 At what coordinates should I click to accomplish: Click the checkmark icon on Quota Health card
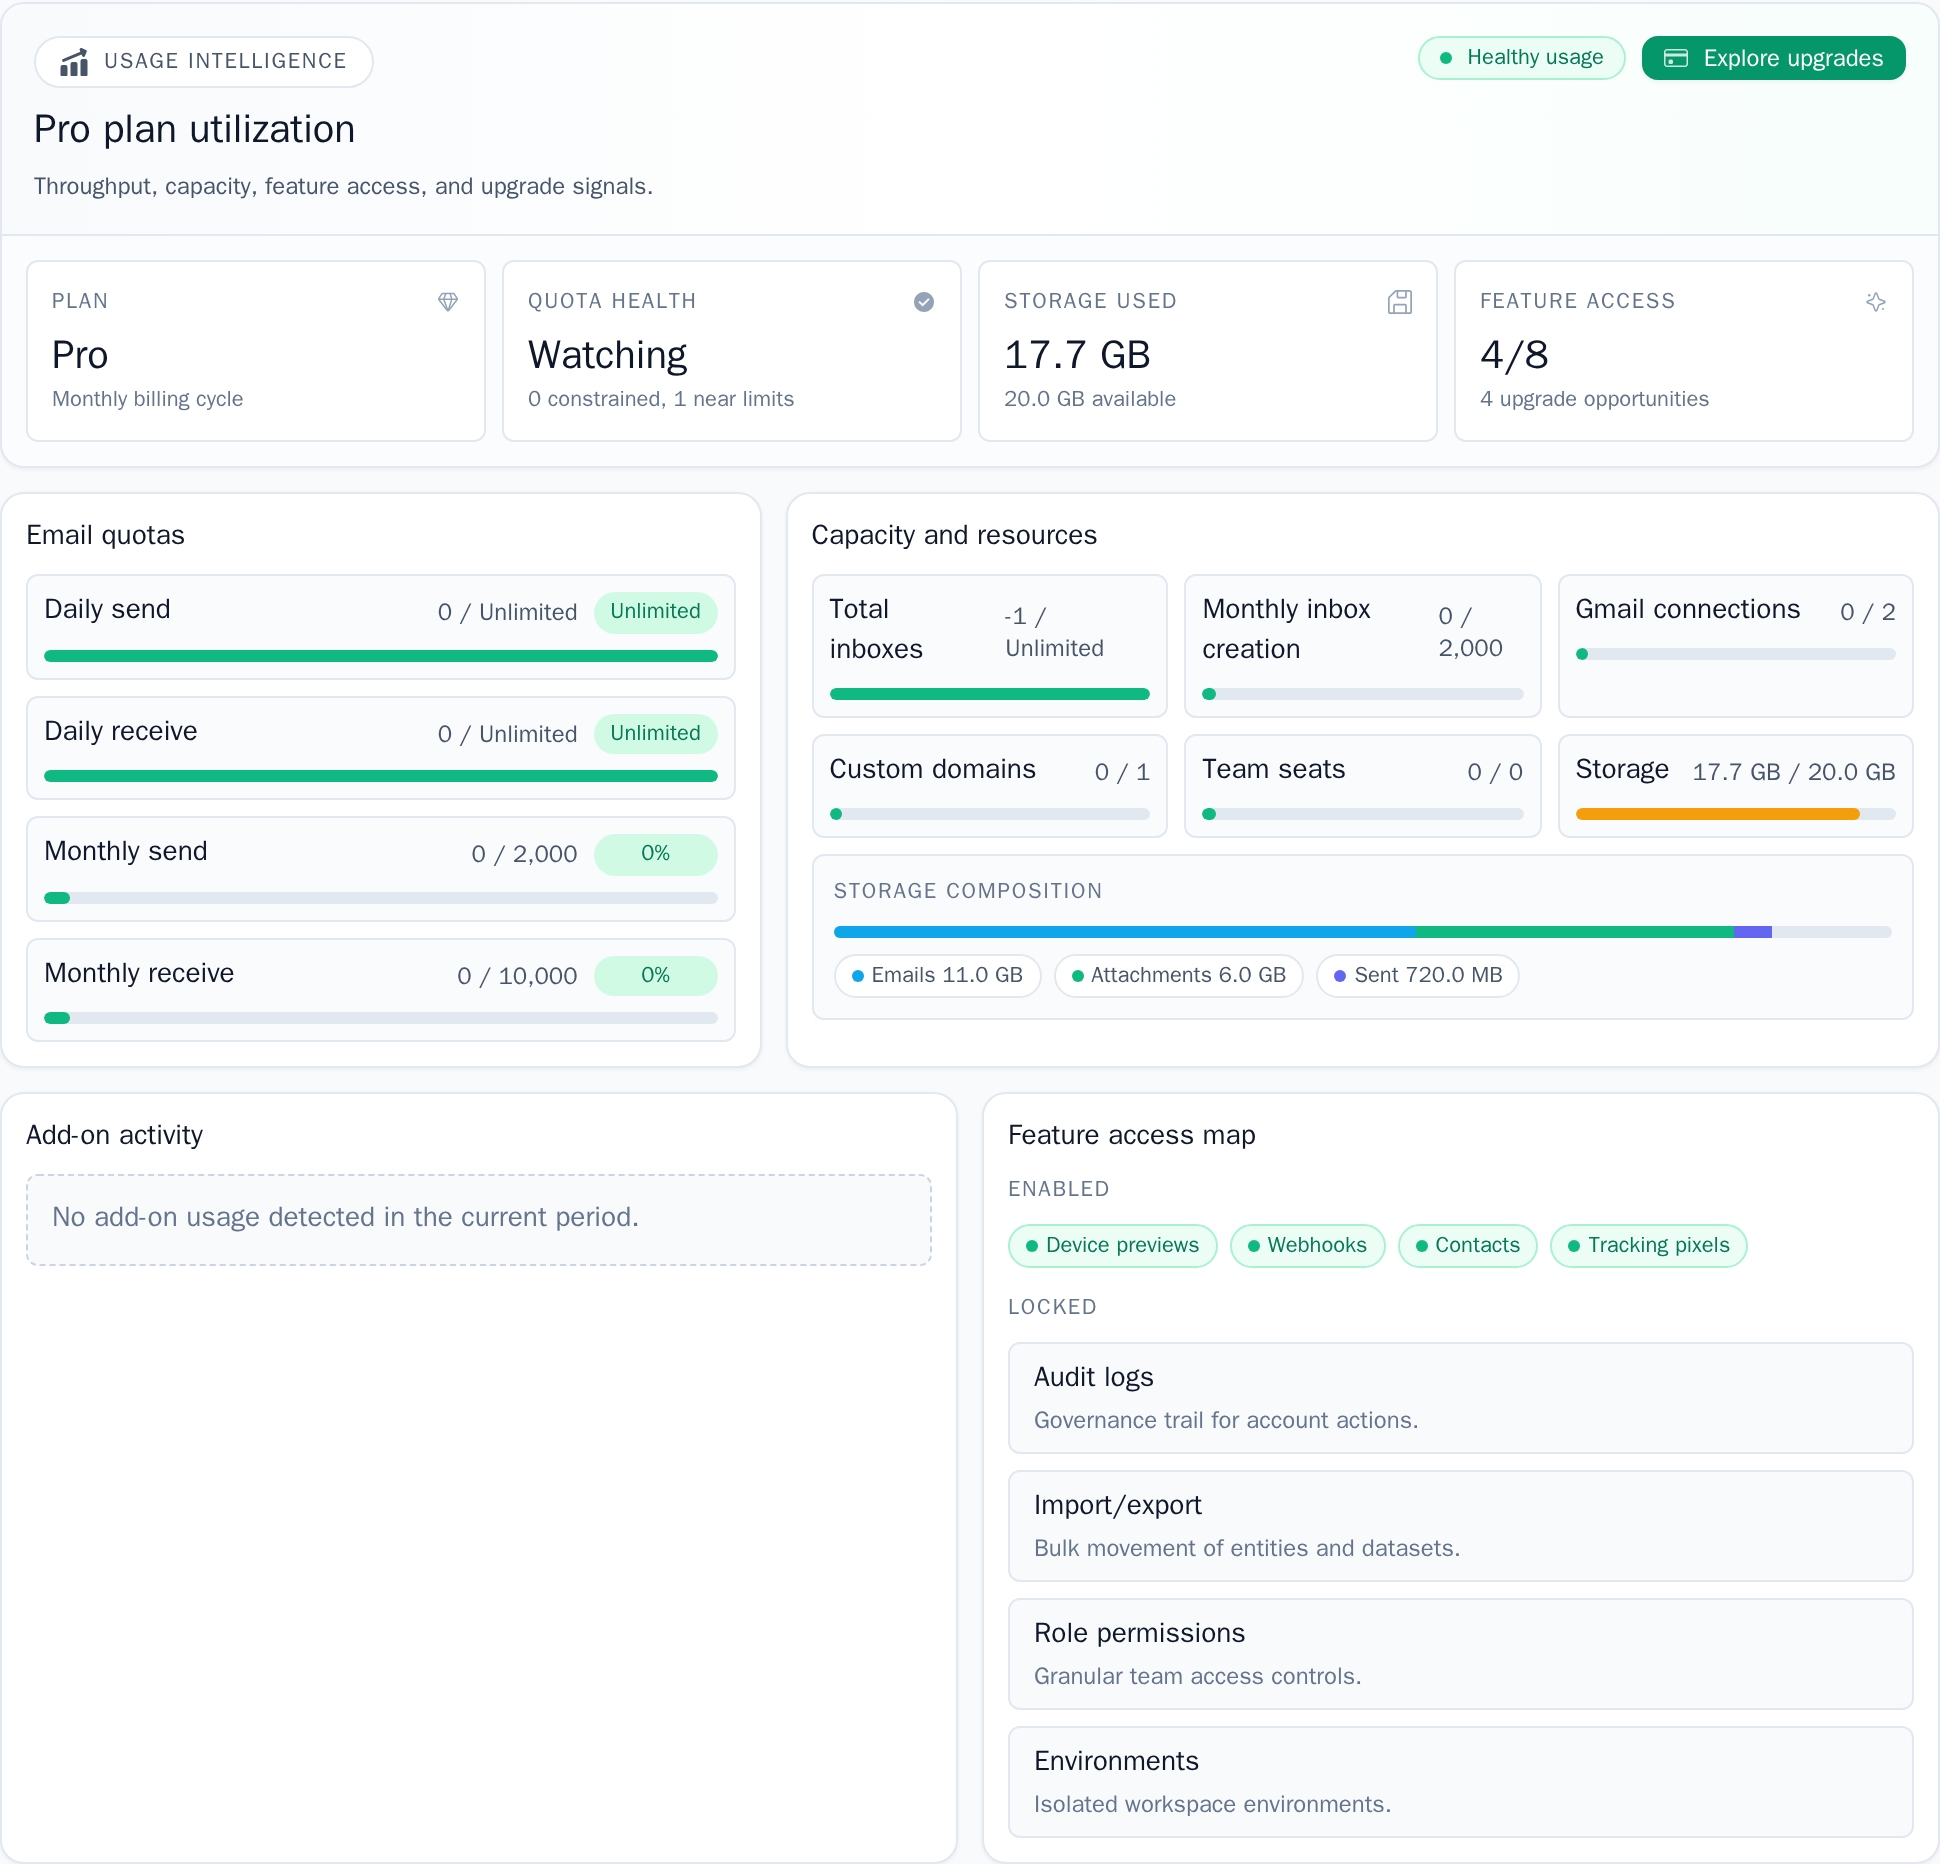923,302
